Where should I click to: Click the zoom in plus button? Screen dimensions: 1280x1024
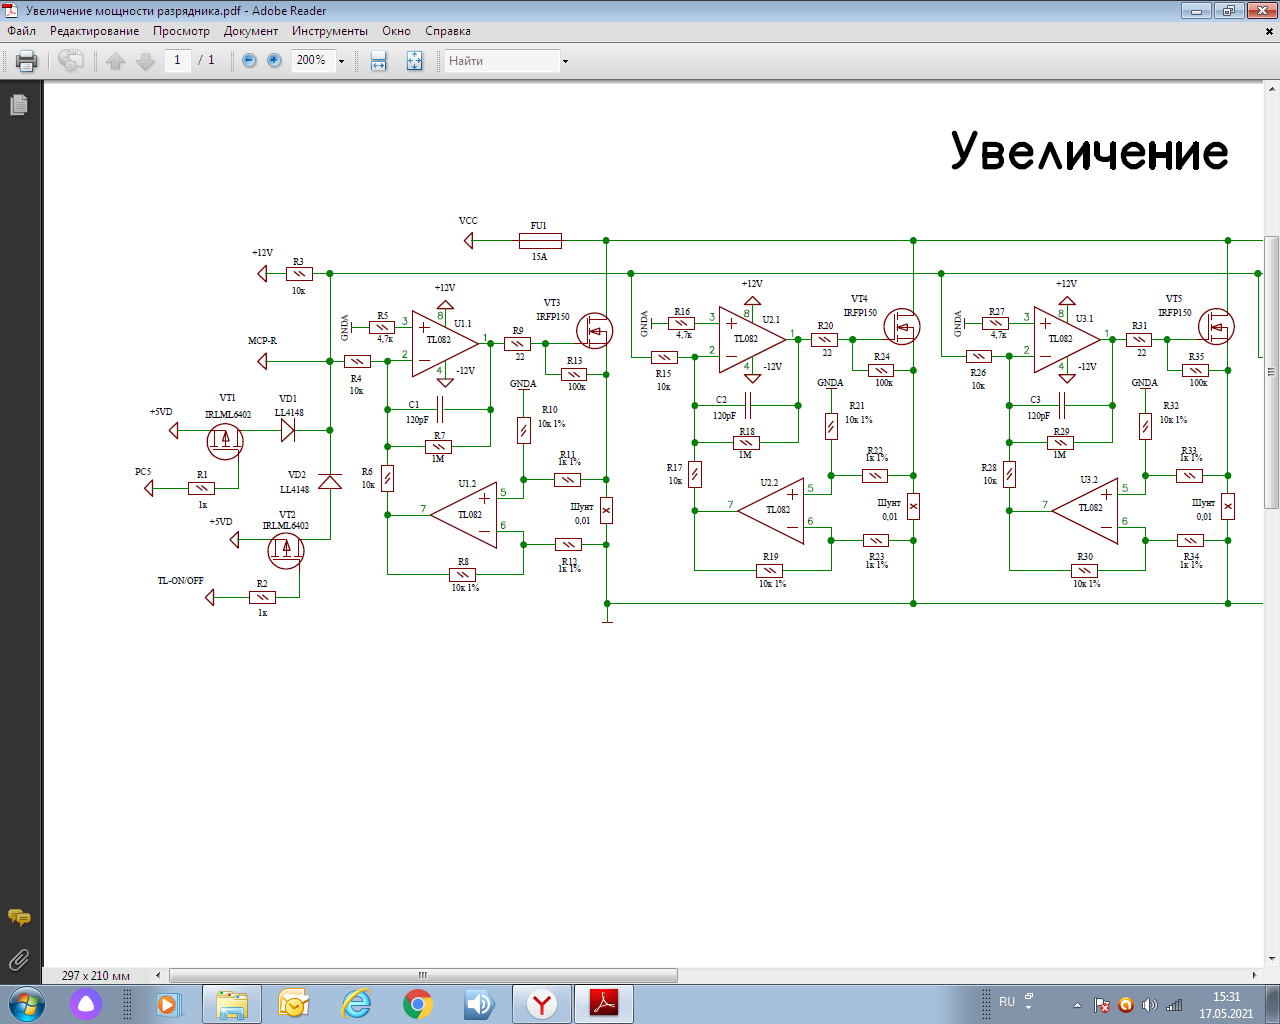pos(274,61)
